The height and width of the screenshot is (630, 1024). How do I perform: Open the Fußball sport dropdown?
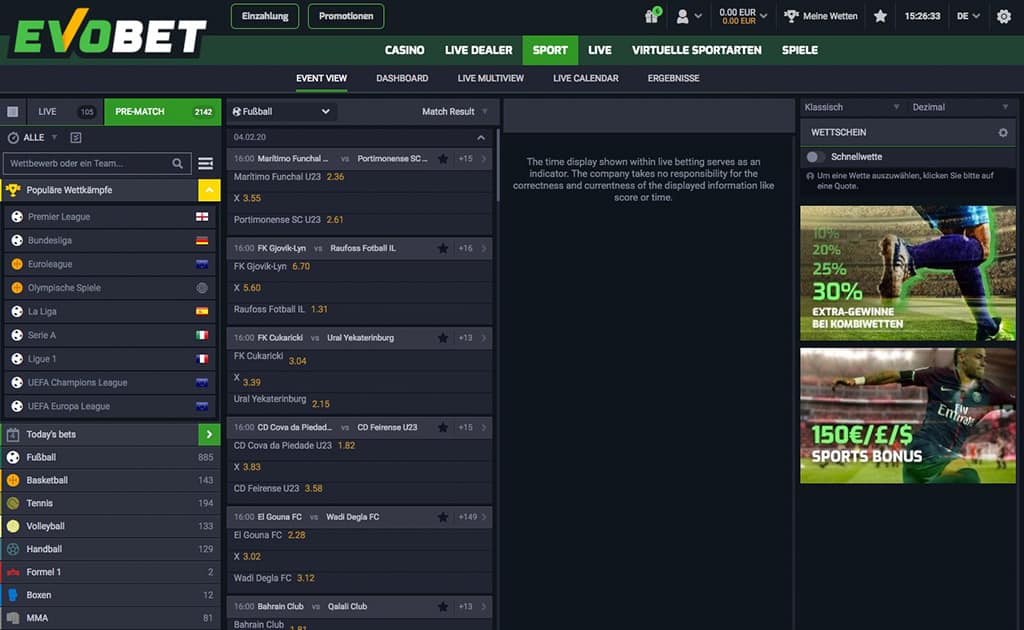282,112
